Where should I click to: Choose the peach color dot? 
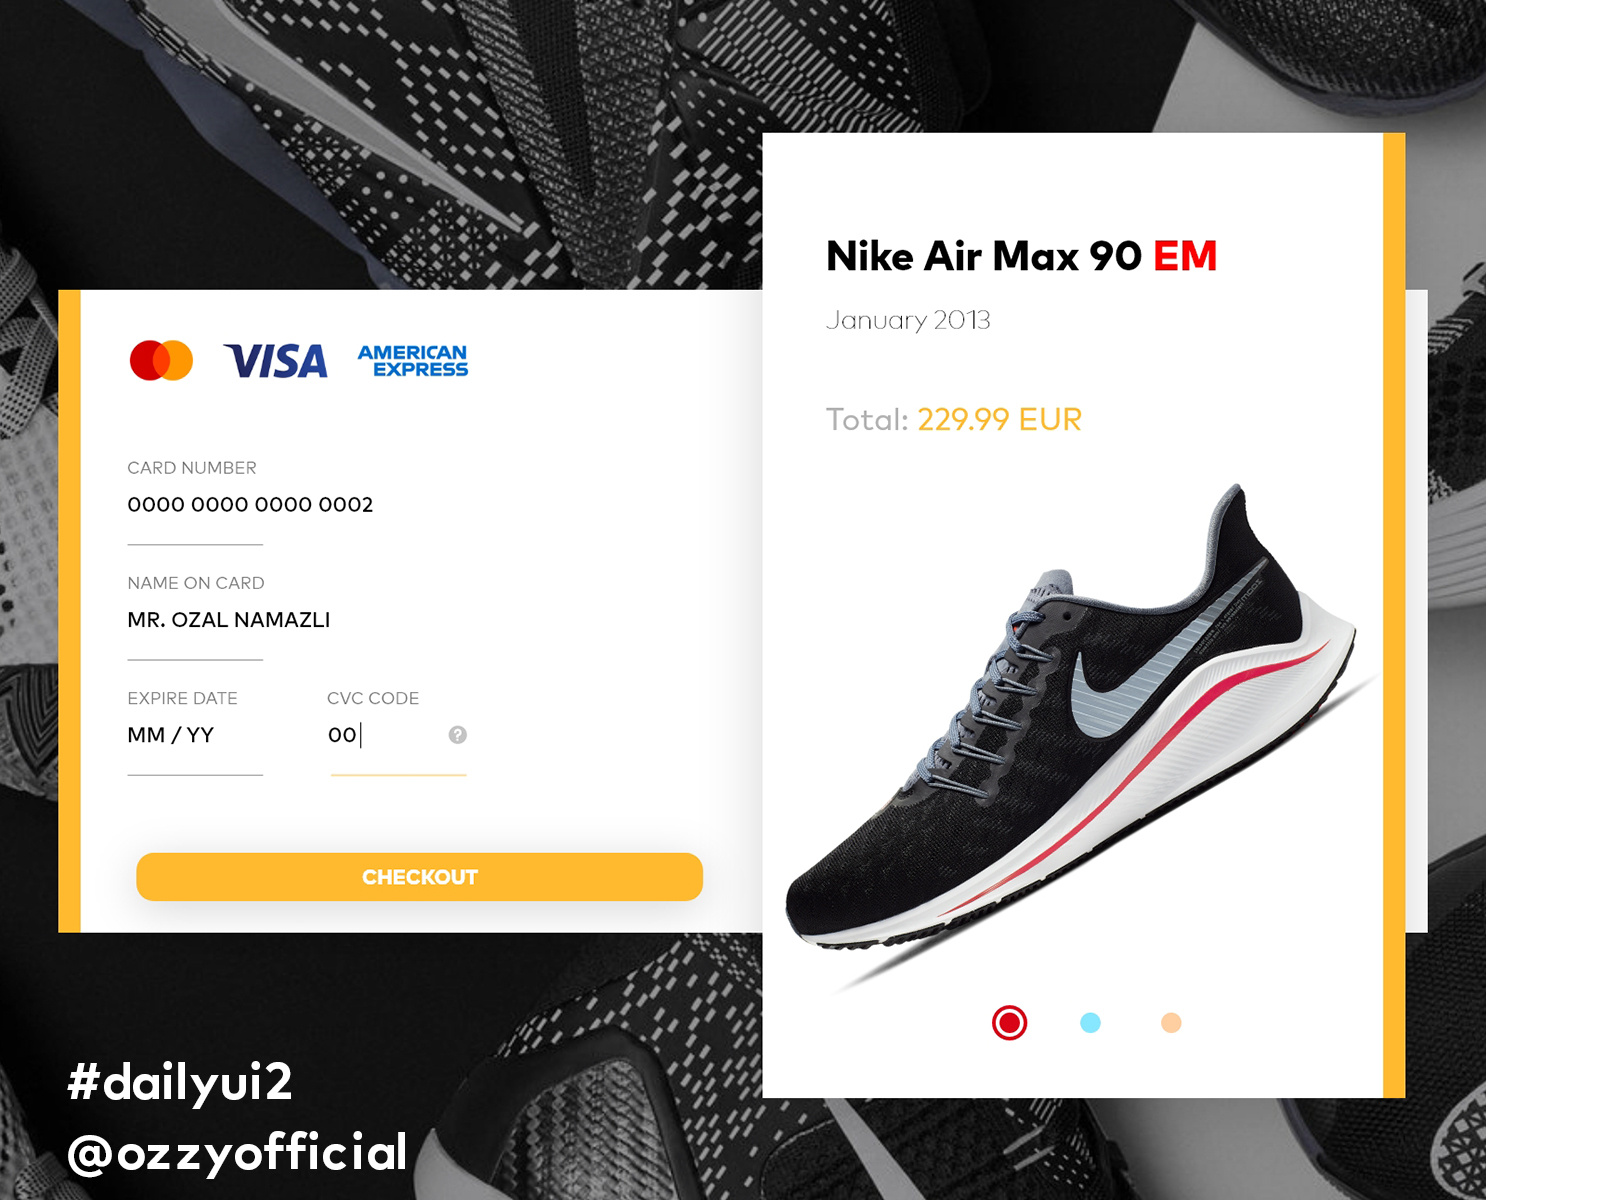point(1171,1022)
